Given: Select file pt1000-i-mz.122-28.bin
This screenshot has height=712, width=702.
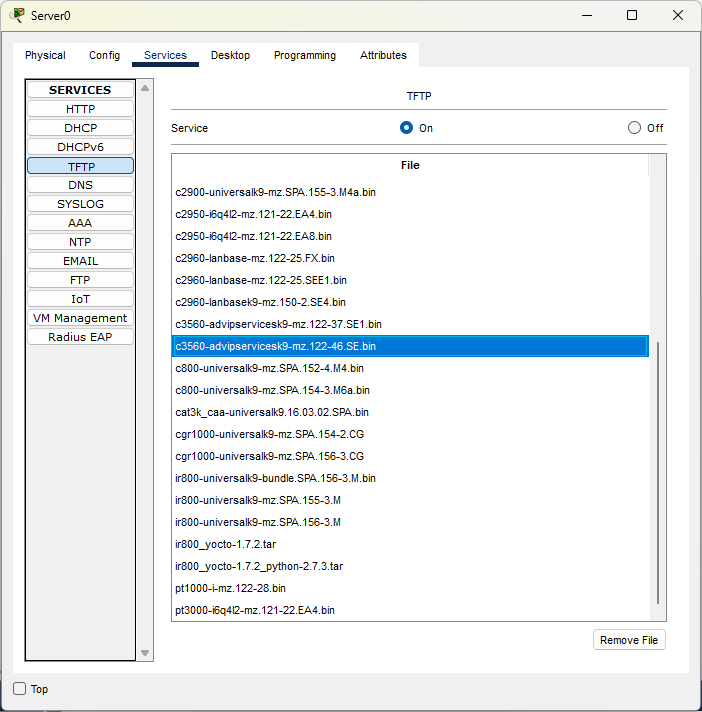Looking at the screenshot, I should coord(410,588).
